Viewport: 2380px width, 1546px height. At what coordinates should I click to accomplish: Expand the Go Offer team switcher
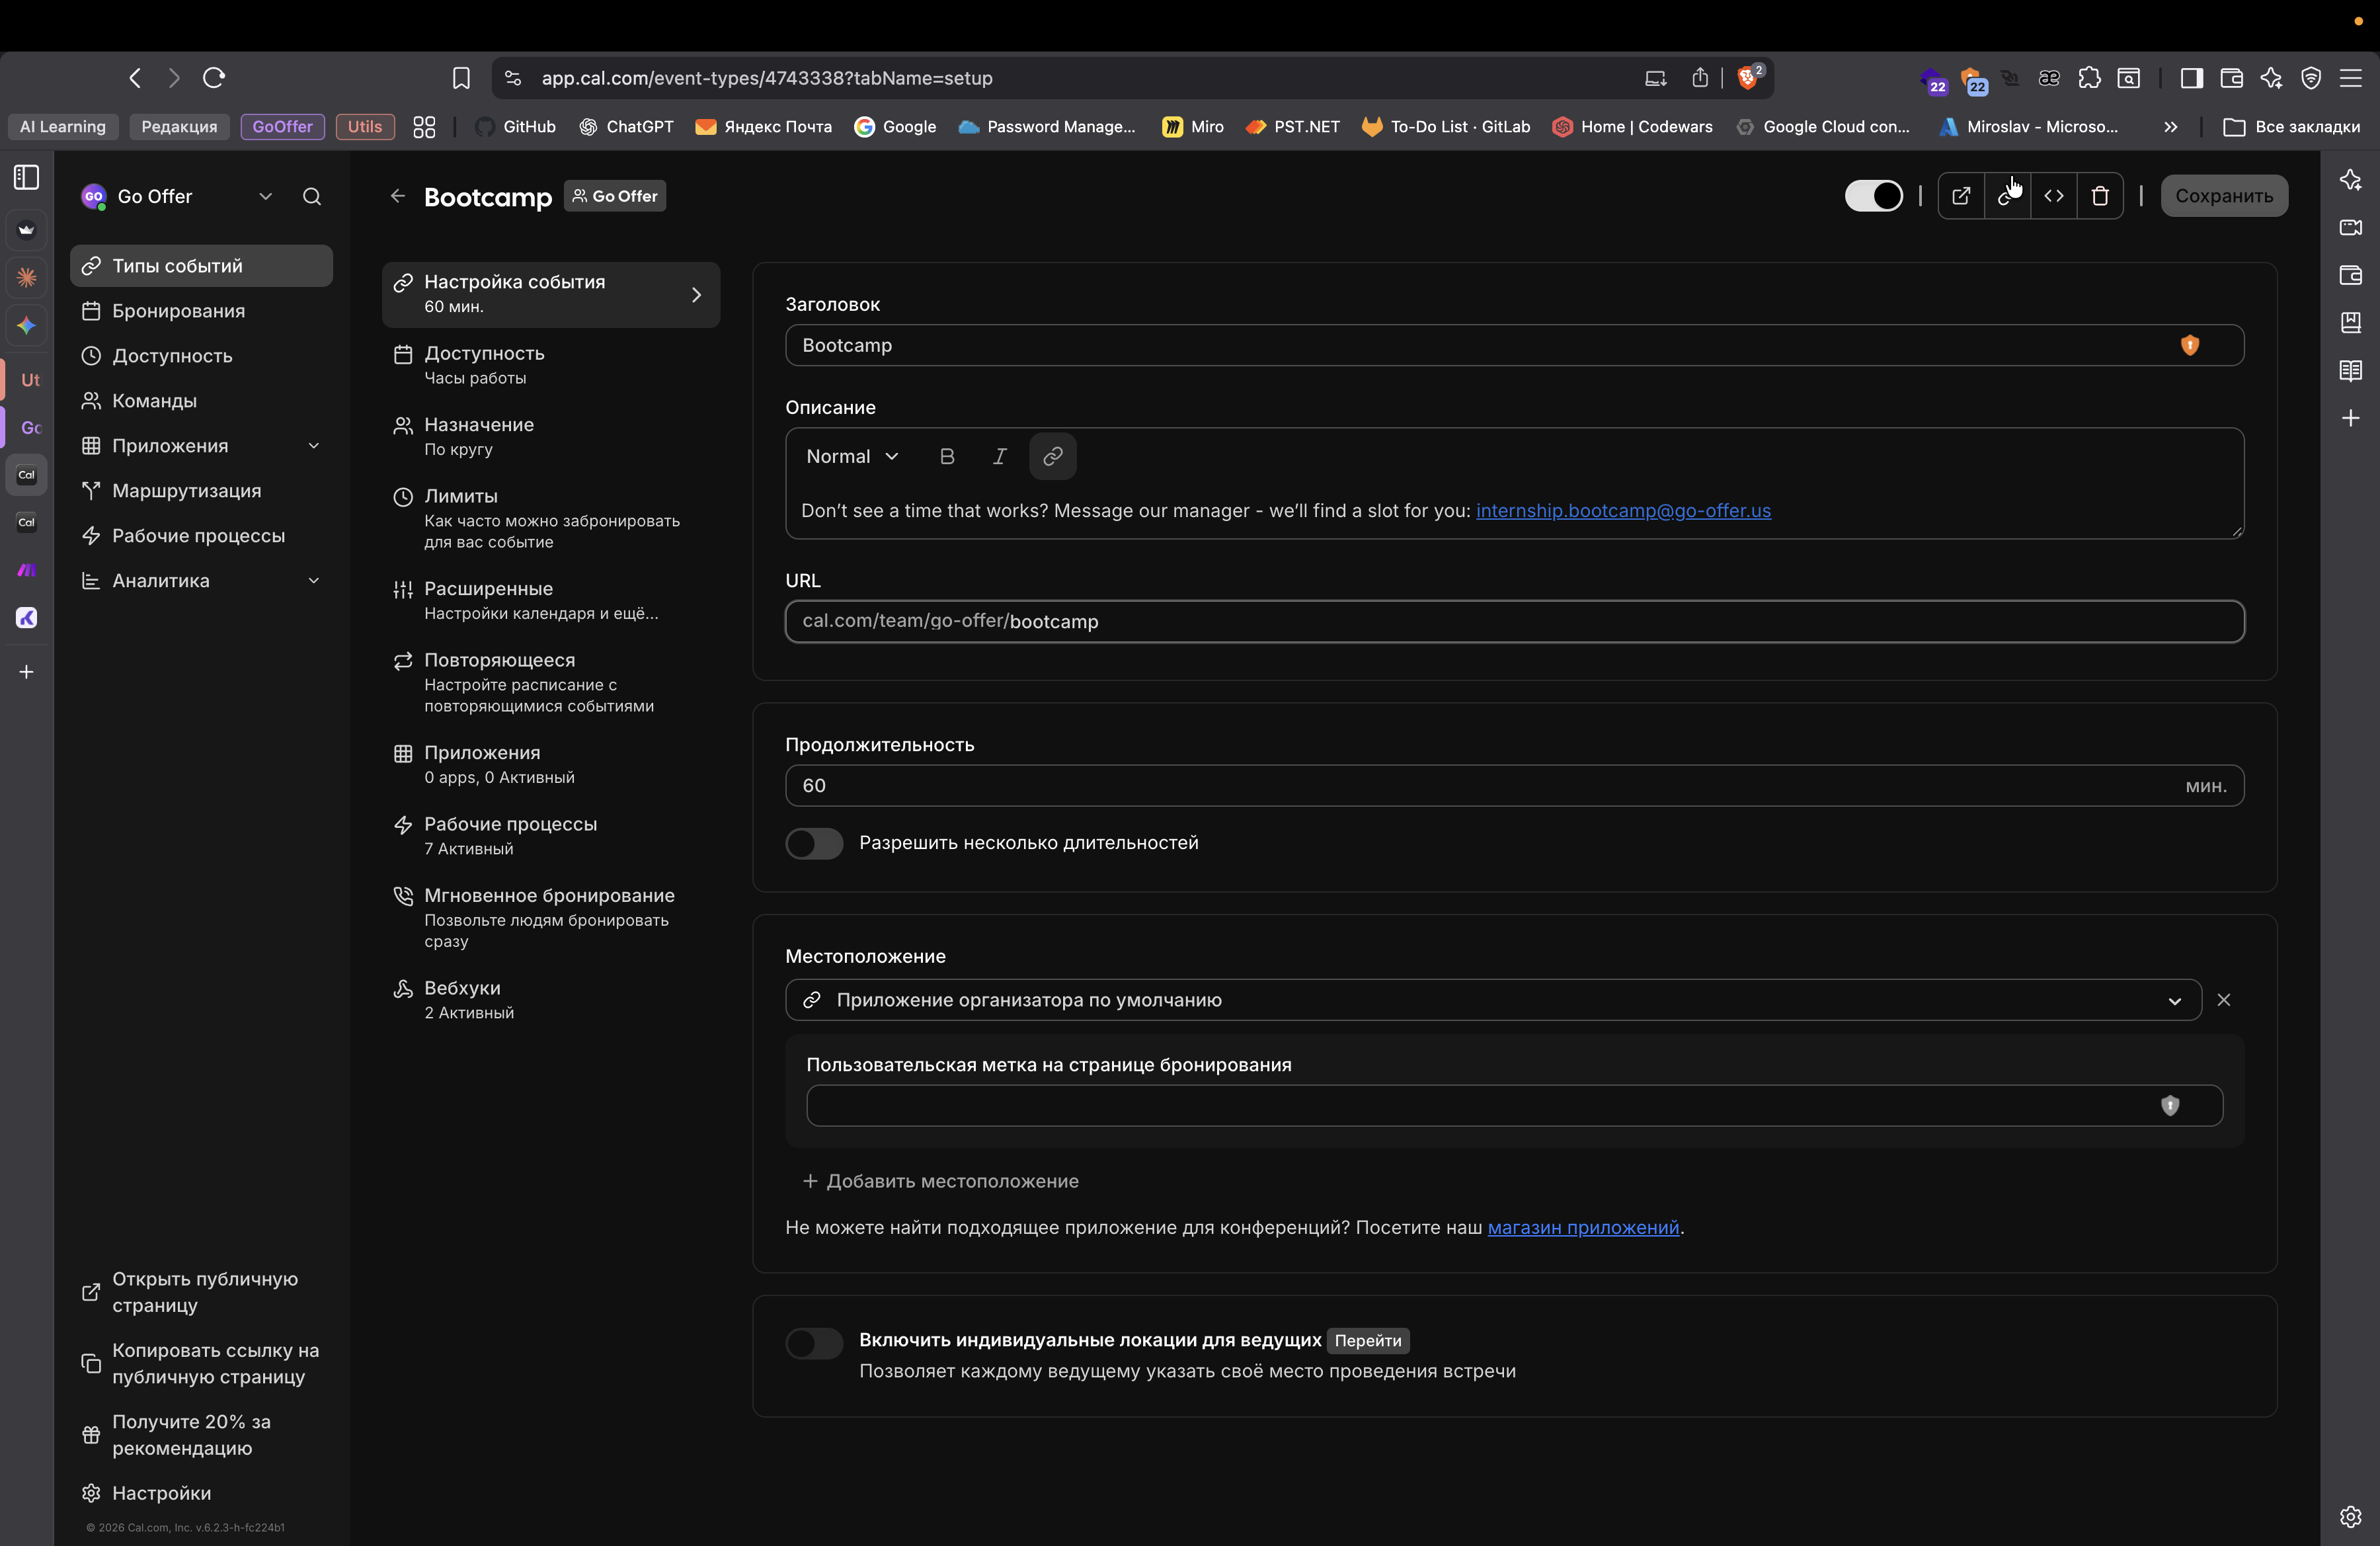(265, 196)
